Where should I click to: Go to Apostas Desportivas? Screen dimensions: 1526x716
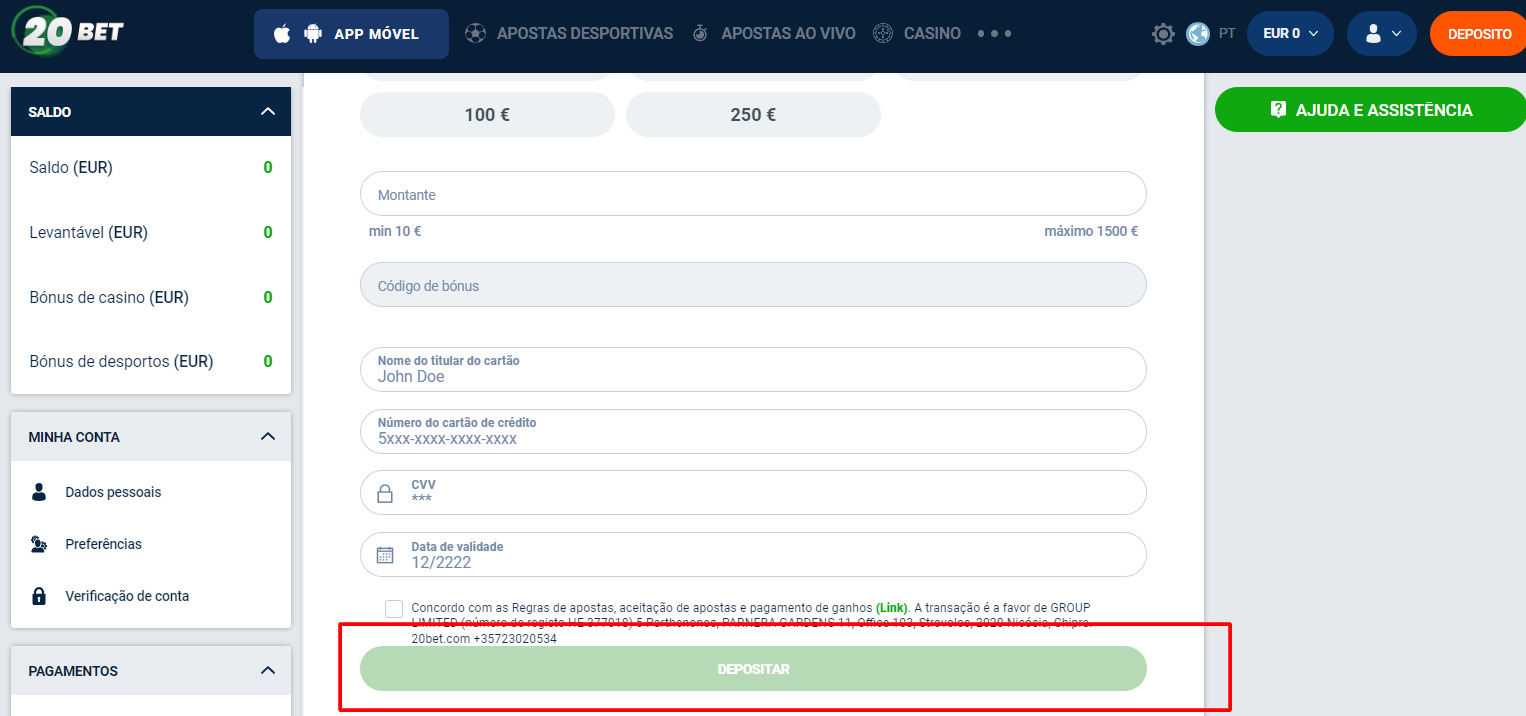pos(584,34)
